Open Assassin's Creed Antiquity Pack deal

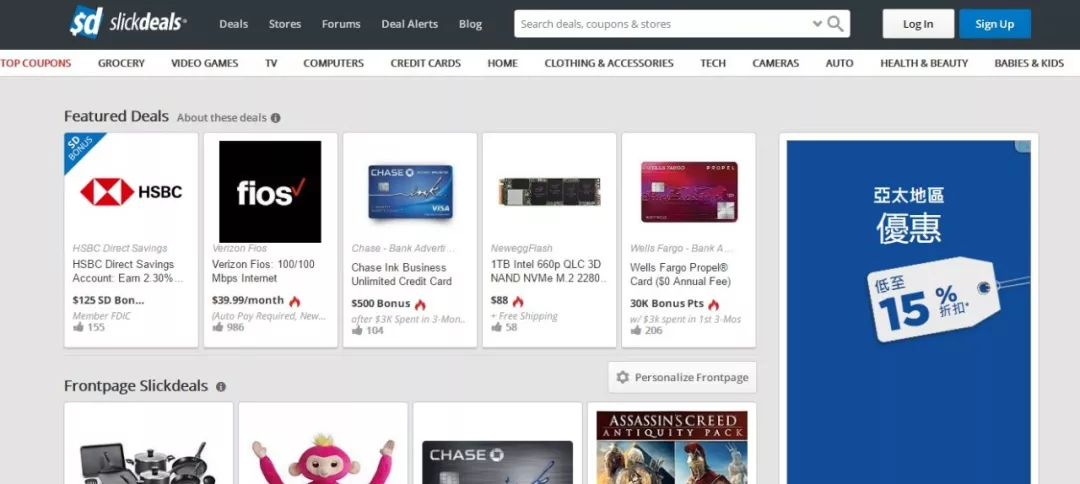coord(672,448)
